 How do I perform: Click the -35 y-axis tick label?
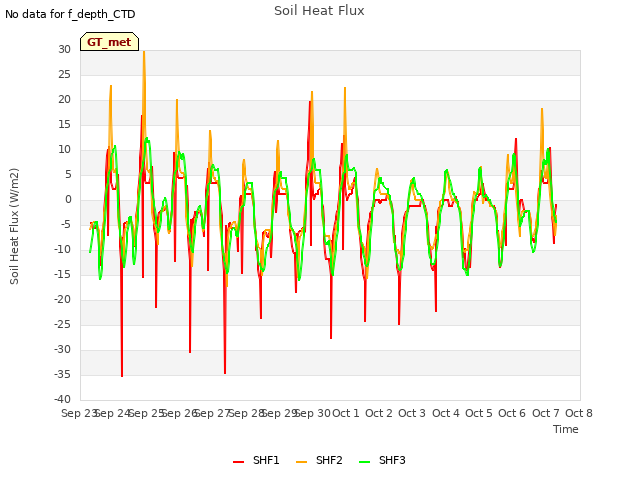(62, 374)
